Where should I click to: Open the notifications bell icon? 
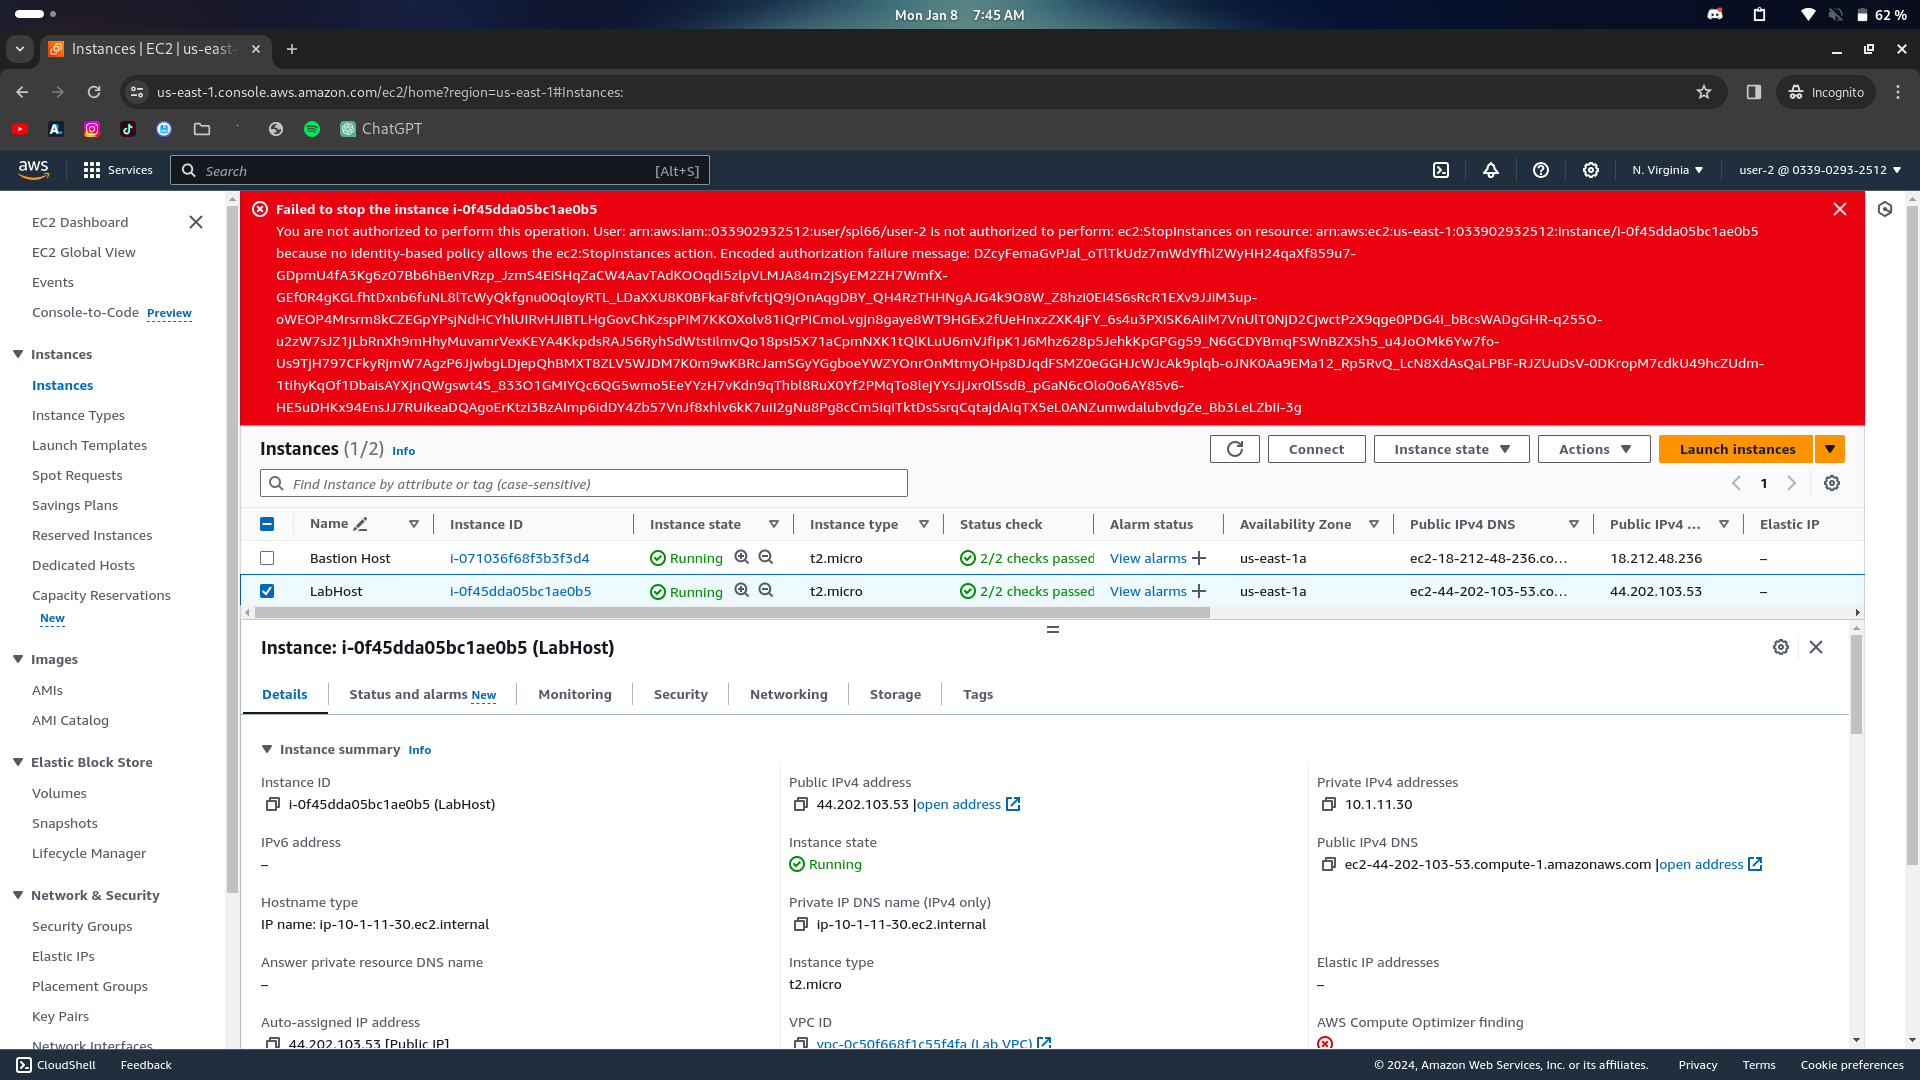[x=1491, y=170]
